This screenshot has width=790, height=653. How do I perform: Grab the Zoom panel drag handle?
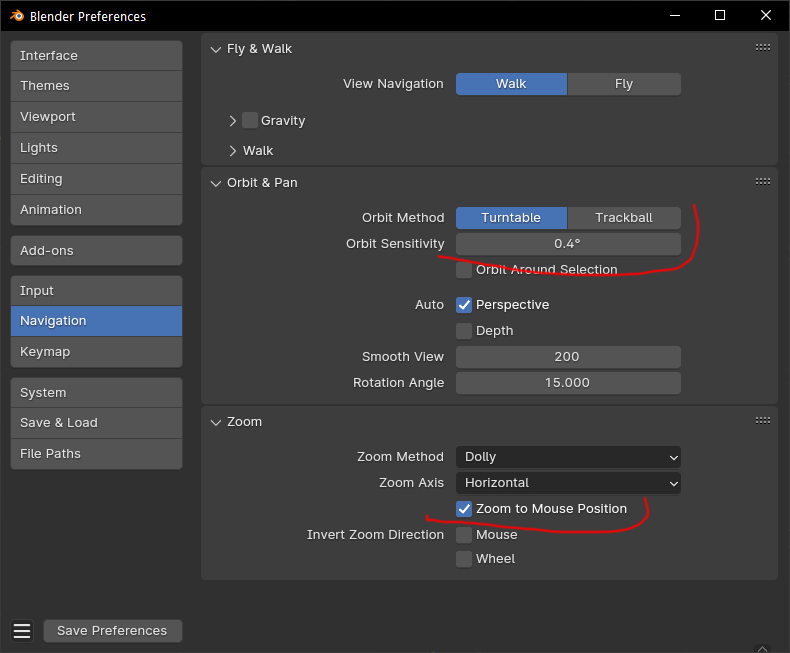tap(762, 421)
